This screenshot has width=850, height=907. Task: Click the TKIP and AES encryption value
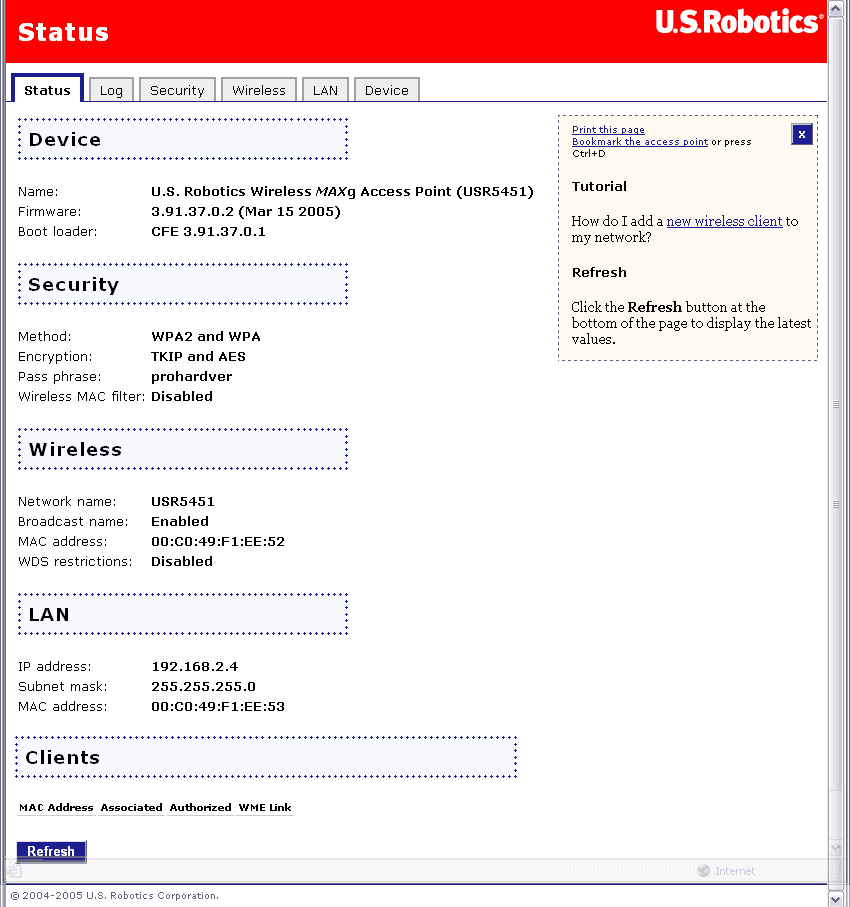tap(198, 356)
